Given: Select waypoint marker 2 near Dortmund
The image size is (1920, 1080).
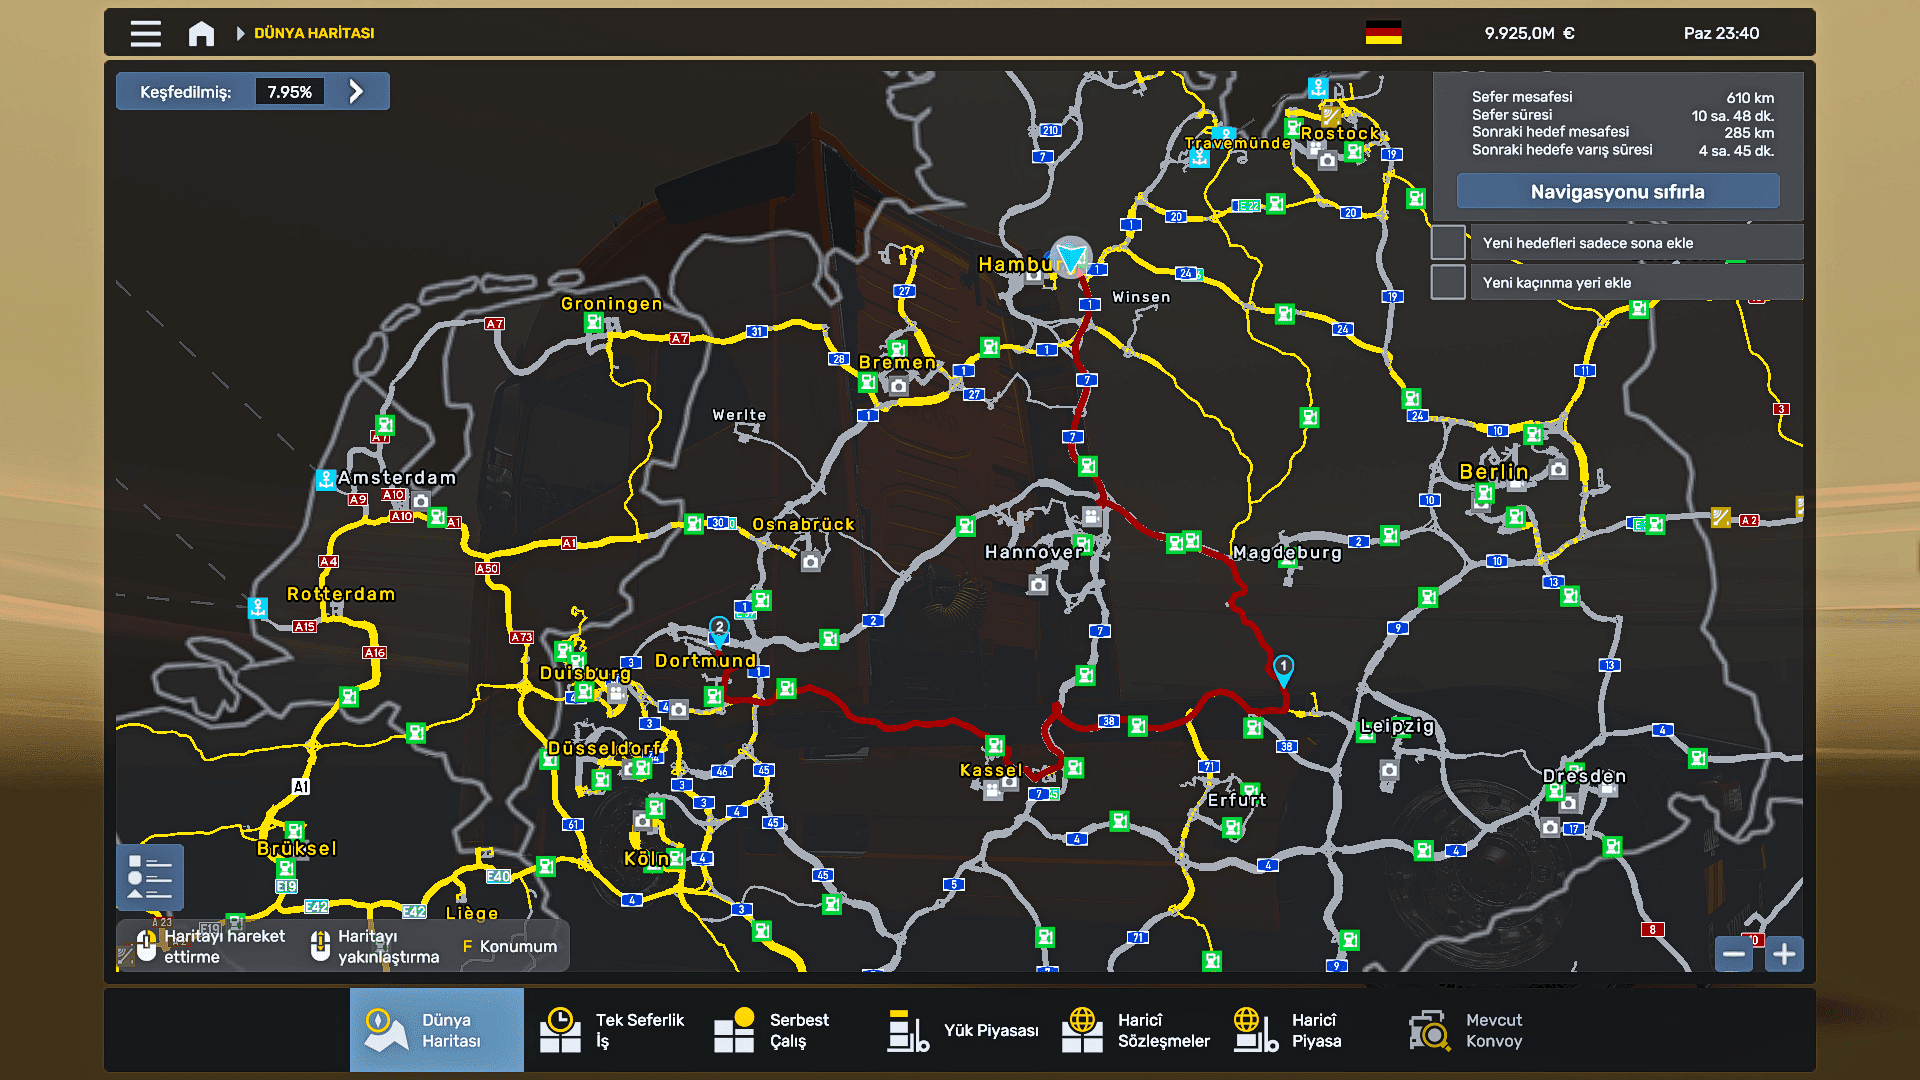Looking at the screenshot, I should [x=719, y=628].
